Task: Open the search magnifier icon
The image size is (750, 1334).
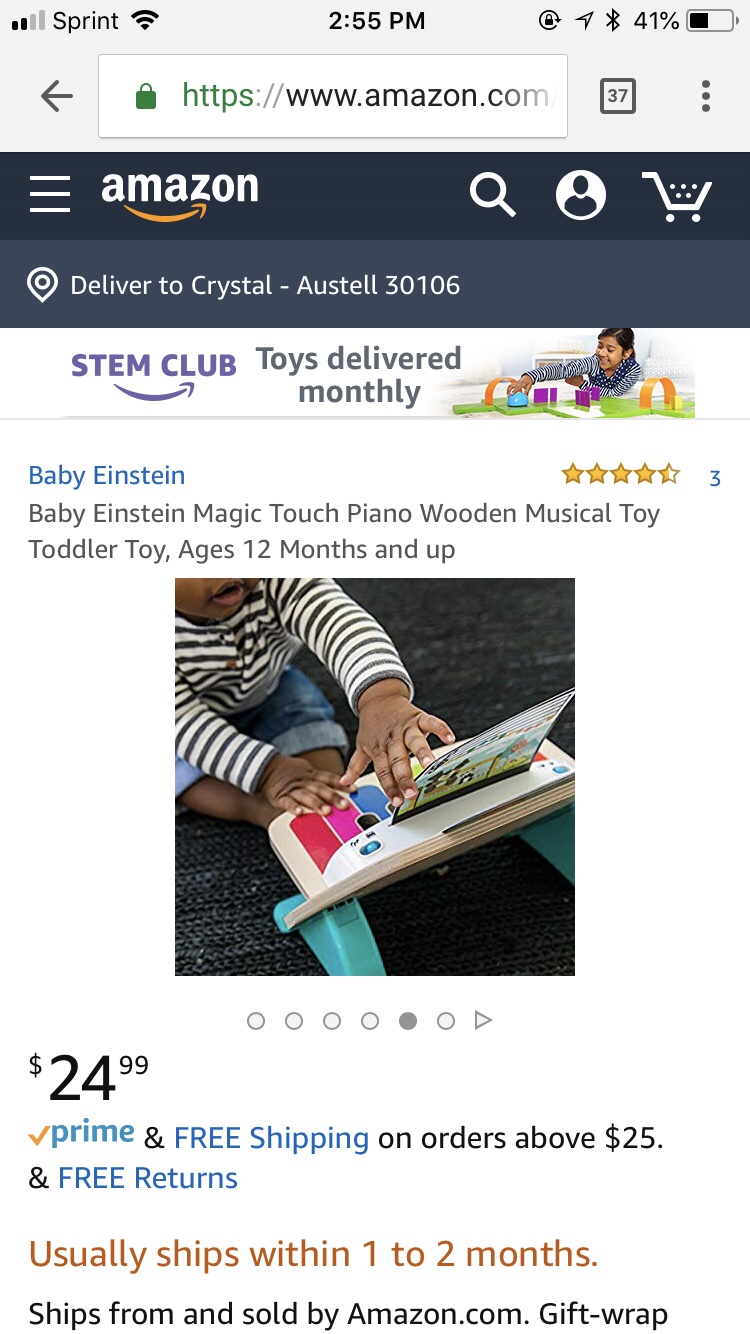Action: (x=492, y=194)
